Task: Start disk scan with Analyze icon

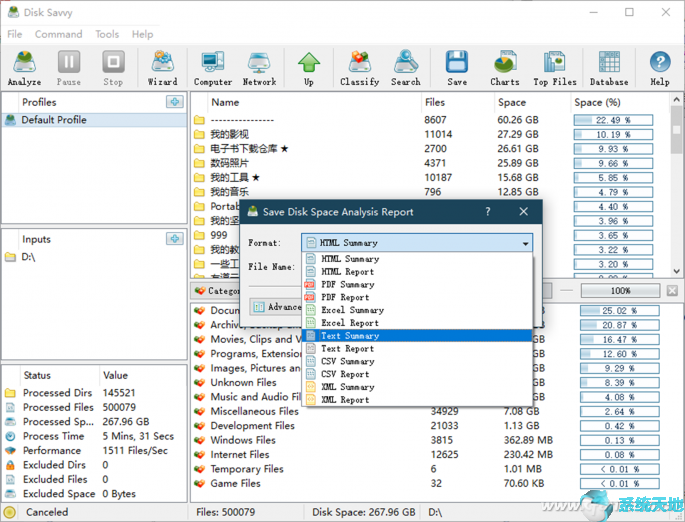Action: 24,68
